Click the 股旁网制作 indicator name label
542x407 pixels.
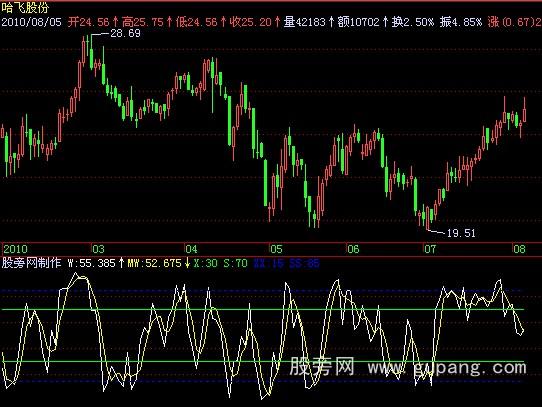[31, 263]
